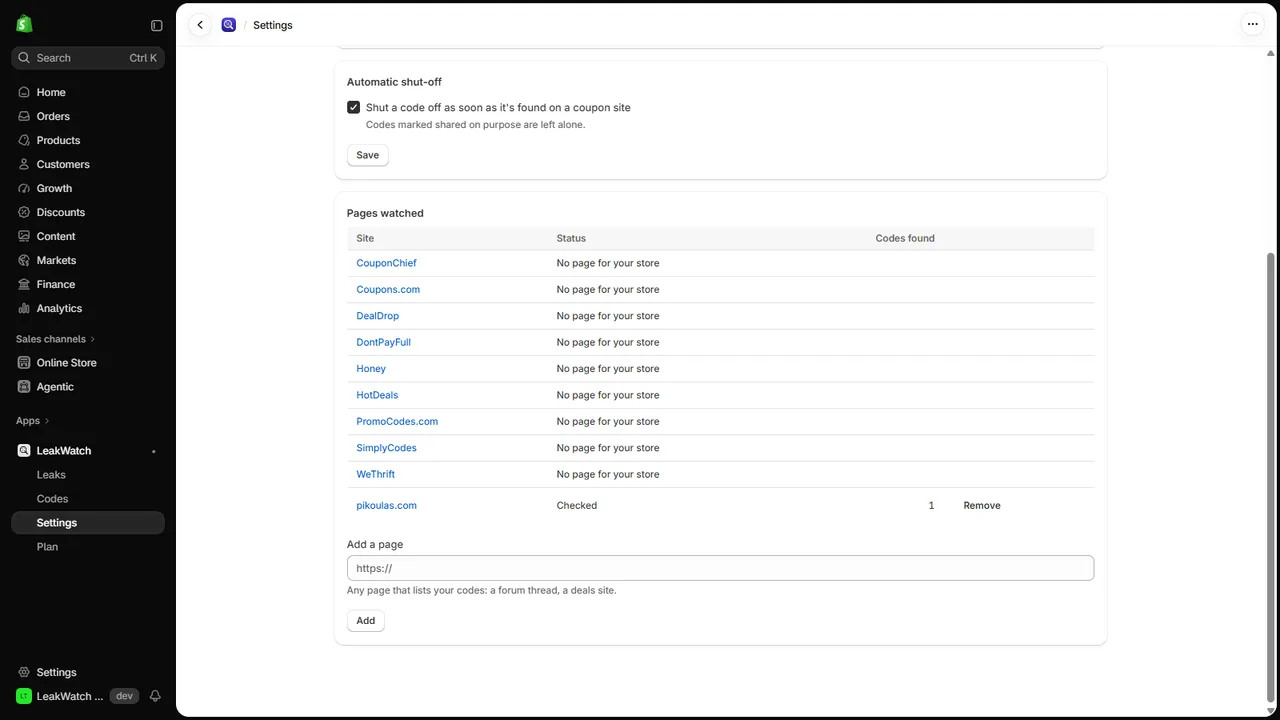Click the LeakWatch app icon in sidebar
The width and height of the screenshot is (1280, 720).
click(x=24, y=450)
